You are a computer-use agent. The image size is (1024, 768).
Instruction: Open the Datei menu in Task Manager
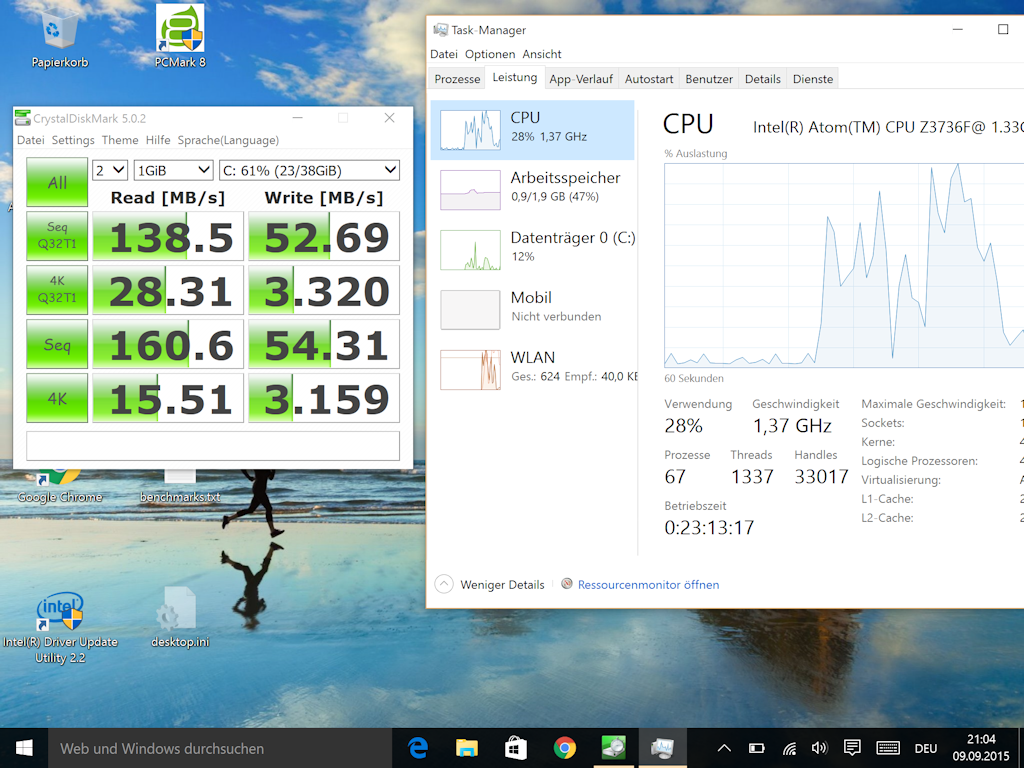coord(444,54)
